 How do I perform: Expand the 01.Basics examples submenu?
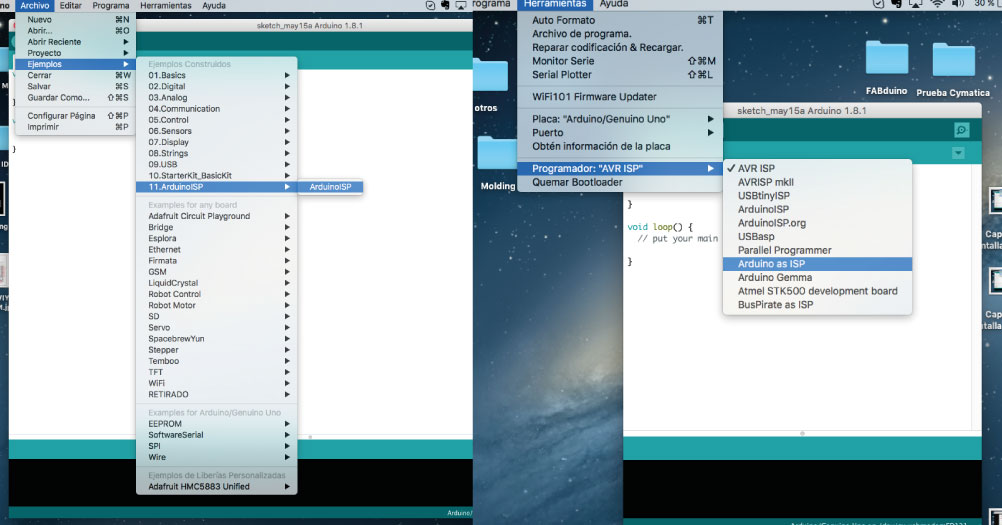(217, 75)
